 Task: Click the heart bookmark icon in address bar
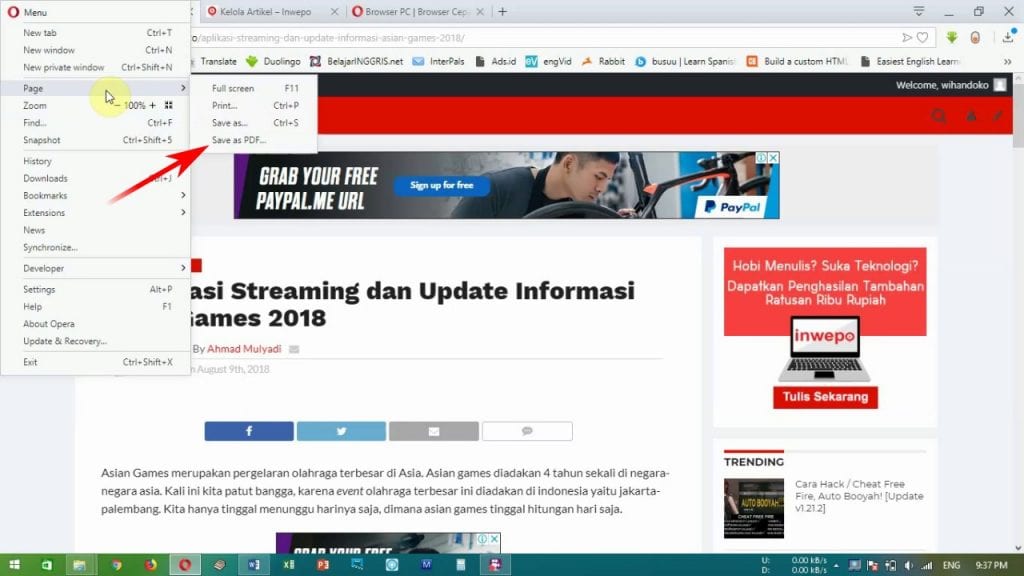pyautogui.click(x=922, y=38)
